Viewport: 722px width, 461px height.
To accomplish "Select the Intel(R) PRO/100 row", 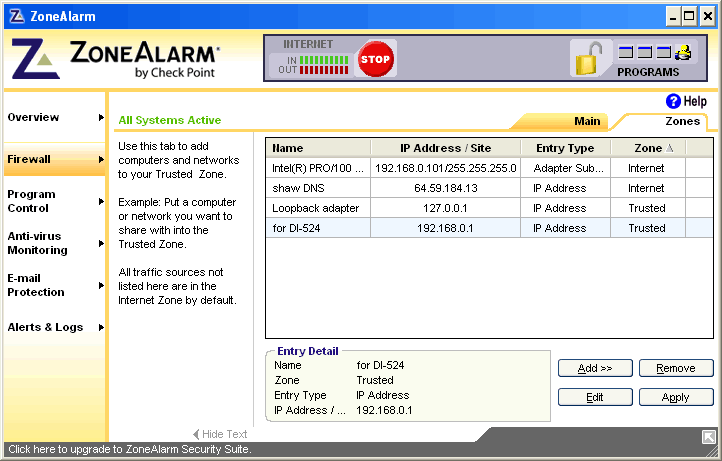I will point(489,168).
